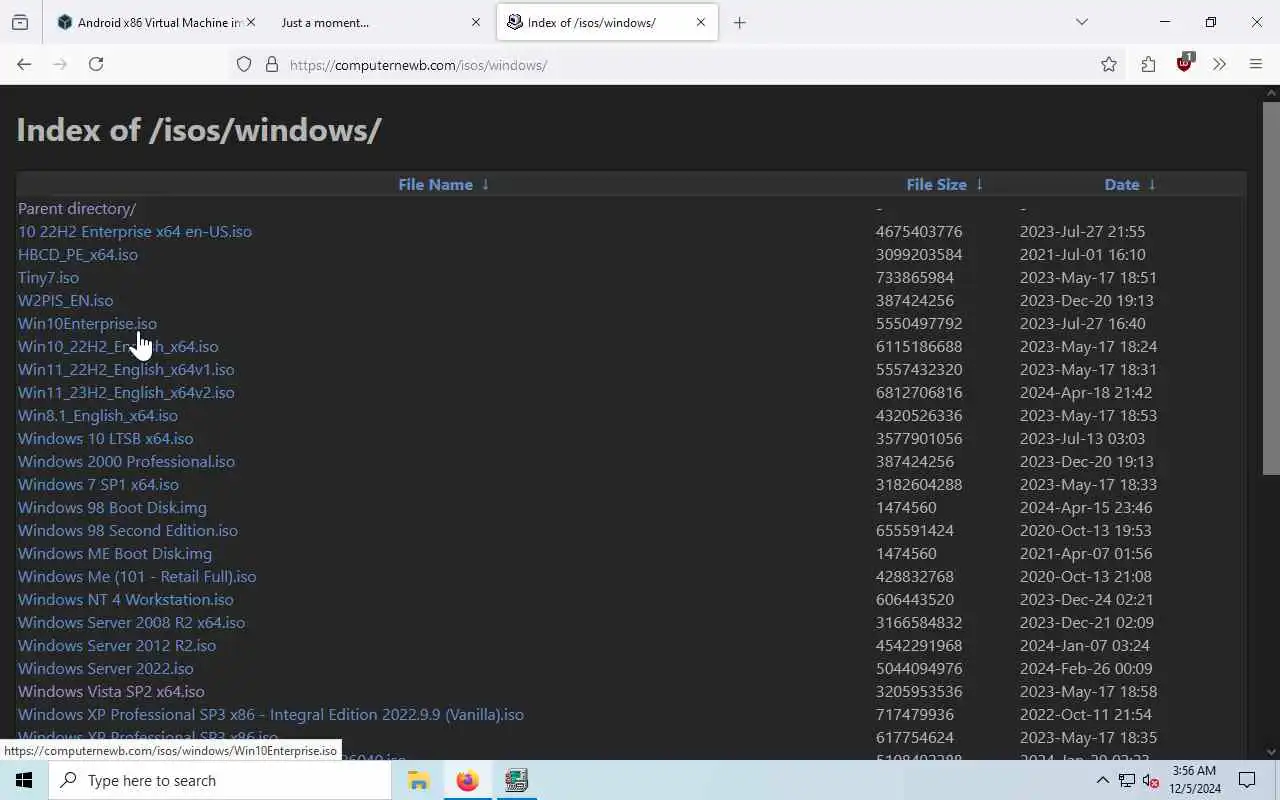1280x800 pixels.
Task: Reload the current page
Action: (96, 64)
